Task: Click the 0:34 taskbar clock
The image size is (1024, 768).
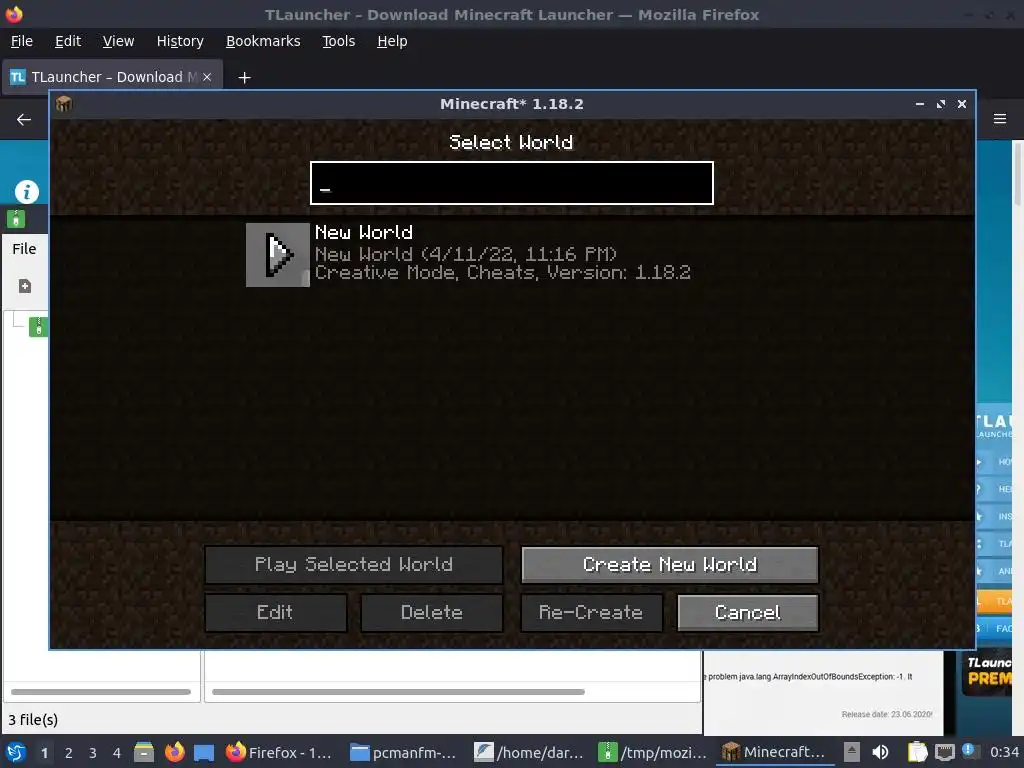Action: click(x=1004, y=752)
